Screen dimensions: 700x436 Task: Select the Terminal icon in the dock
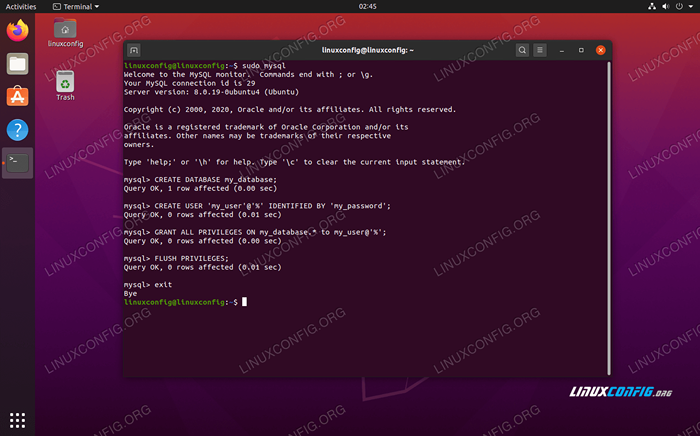pyautogui.click(x=17, y=163)
